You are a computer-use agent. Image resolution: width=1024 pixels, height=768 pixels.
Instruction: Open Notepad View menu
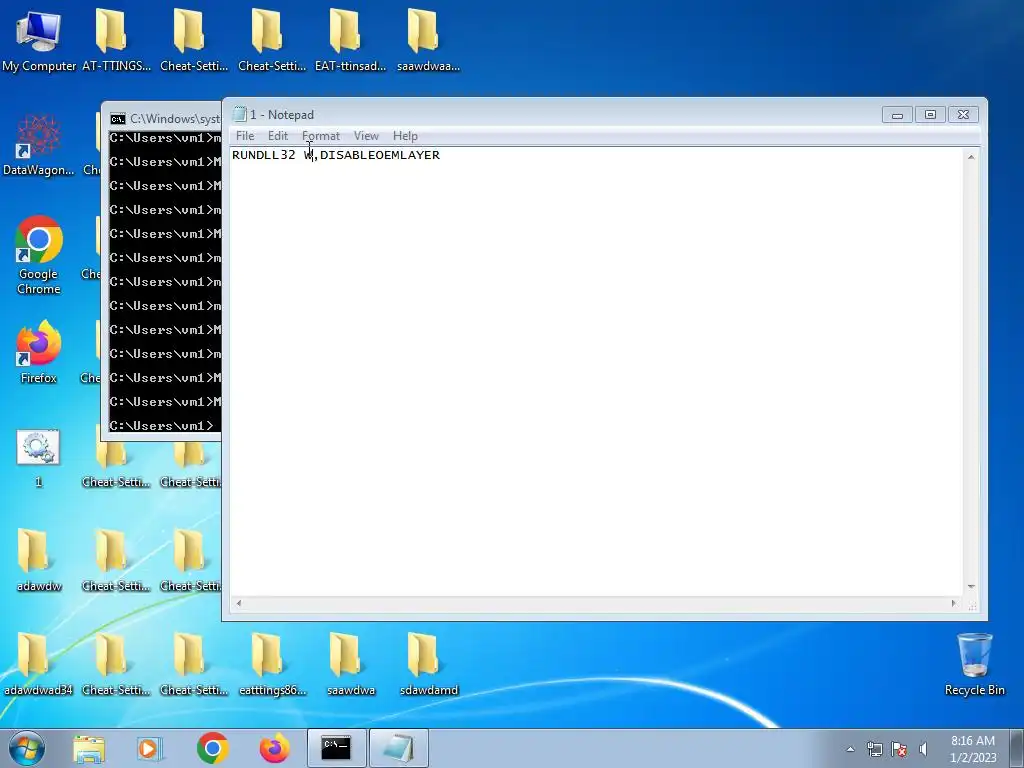pos(366,136)
